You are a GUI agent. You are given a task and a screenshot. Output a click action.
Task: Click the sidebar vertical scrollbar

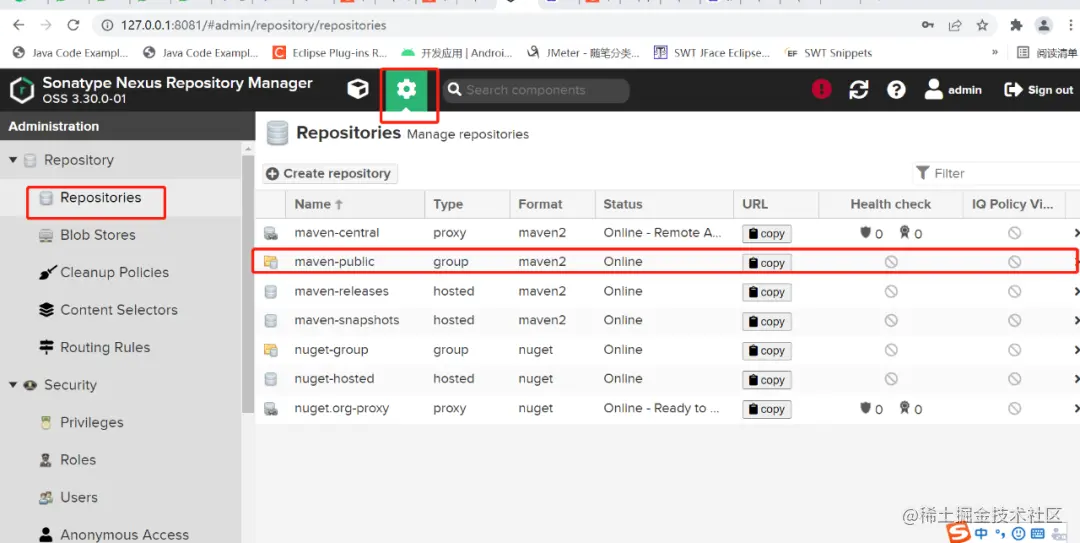[x=248, y=283]
